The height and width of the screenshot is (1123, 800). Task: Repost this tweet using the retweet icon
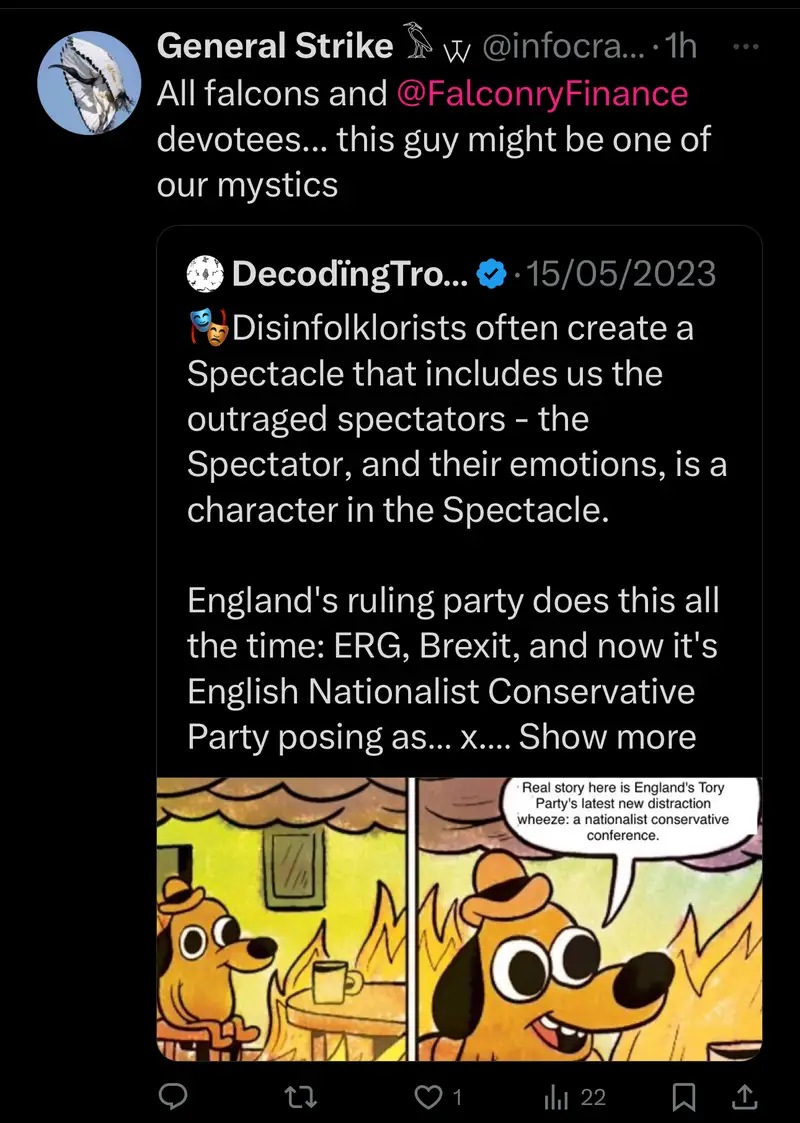point(301,1097)
